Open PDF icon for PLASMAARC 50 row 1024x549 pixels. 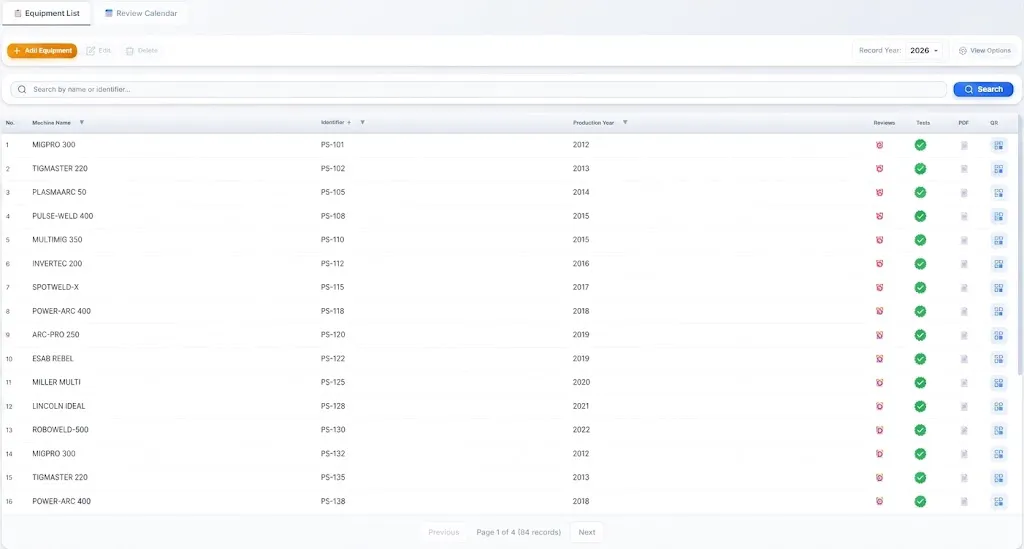(x=964, y=193)
